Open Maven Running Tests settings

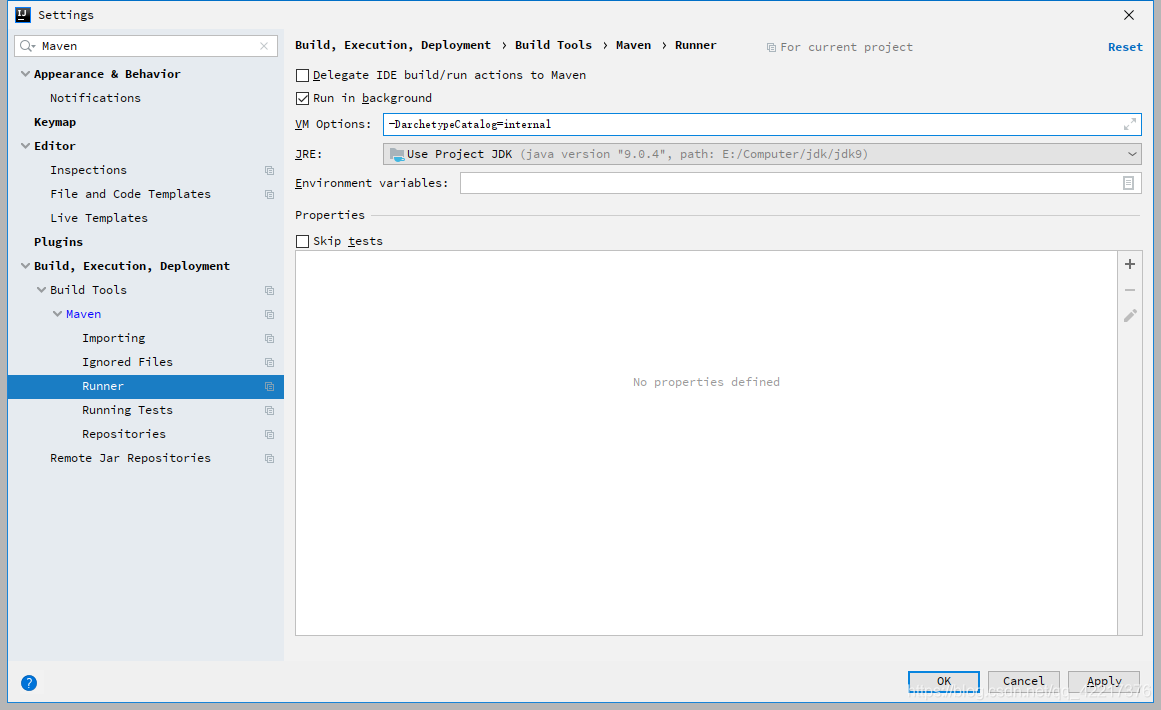(x=127, y=410)
